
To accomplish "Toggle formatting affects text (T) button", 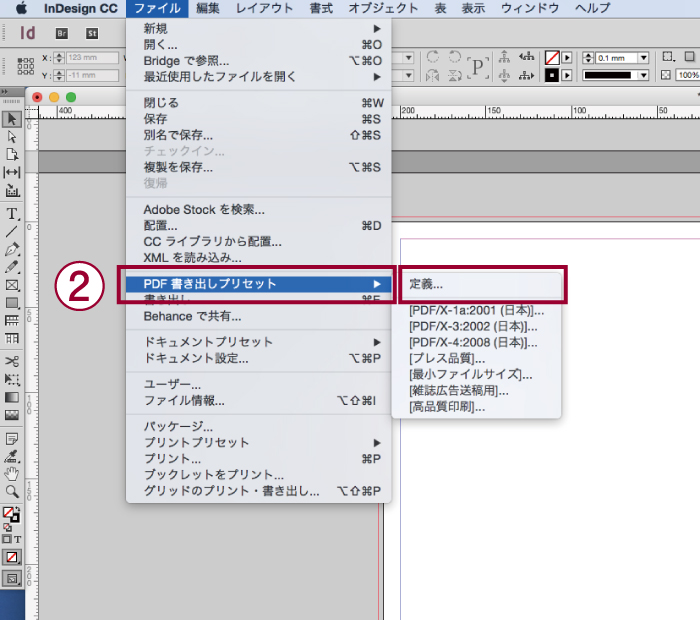I will (17, 539).
